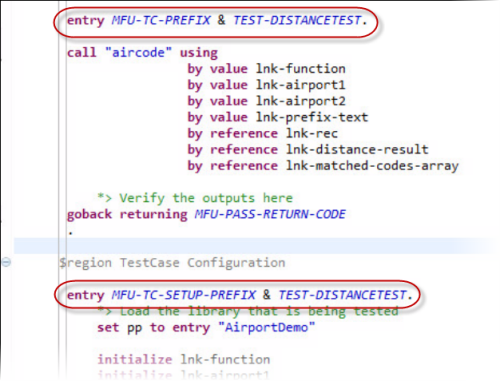
Task: Click the $region TestCase Configuration directive text
Action: coord(172,263)
